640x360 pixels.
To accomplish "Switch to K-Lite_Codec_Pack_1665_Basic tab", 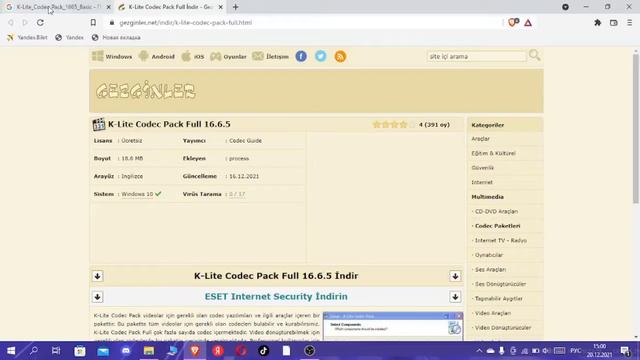I will pyautogui.click(x=58, y=7).
